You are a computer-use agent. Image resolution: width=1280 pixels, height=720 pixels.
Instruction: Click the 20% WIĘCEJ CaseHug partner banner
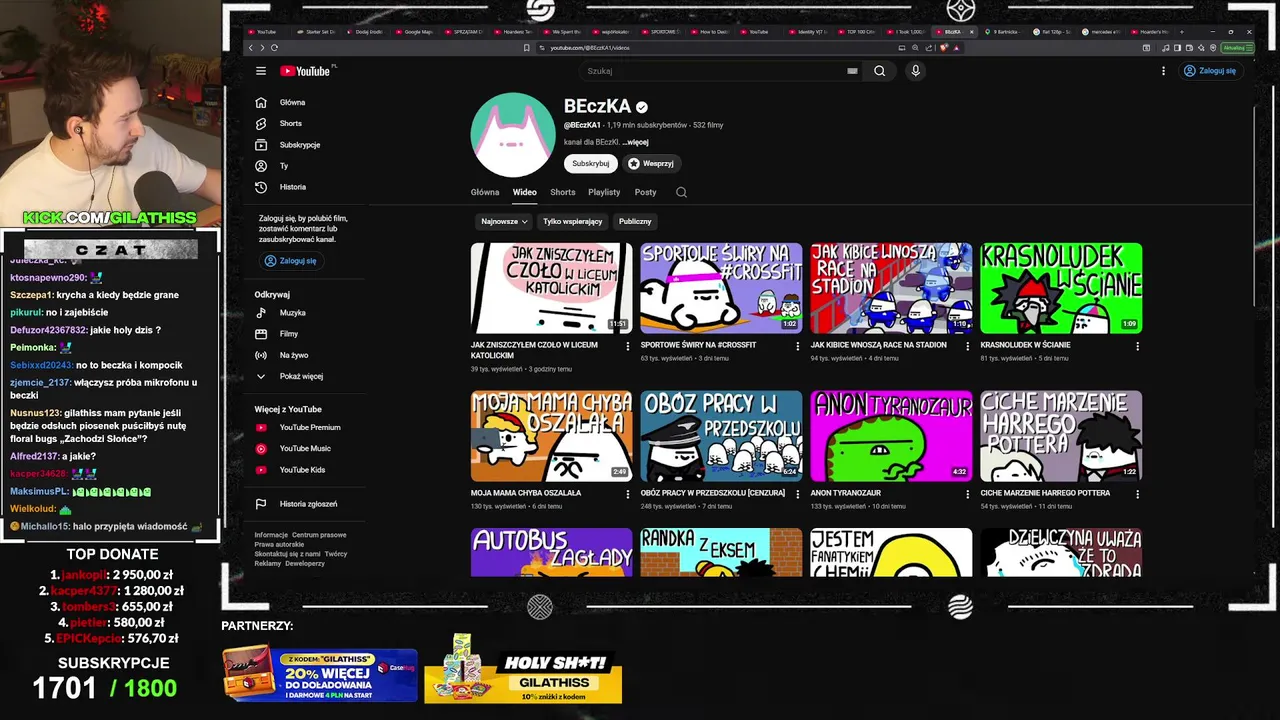click(320, 674)
